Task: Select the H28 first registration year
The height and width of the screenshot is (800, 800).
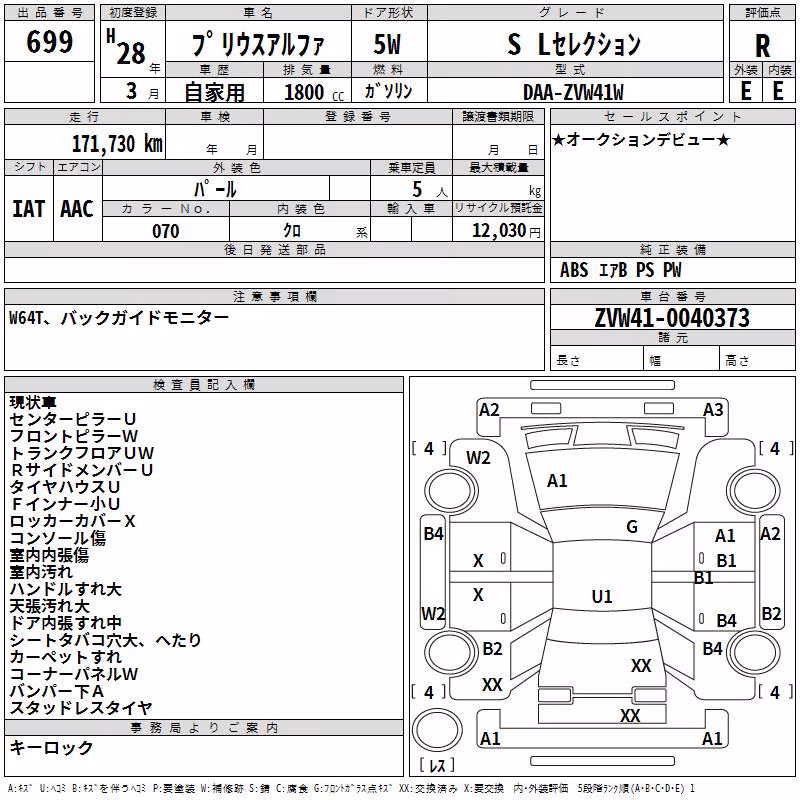Action: point(127,48)
